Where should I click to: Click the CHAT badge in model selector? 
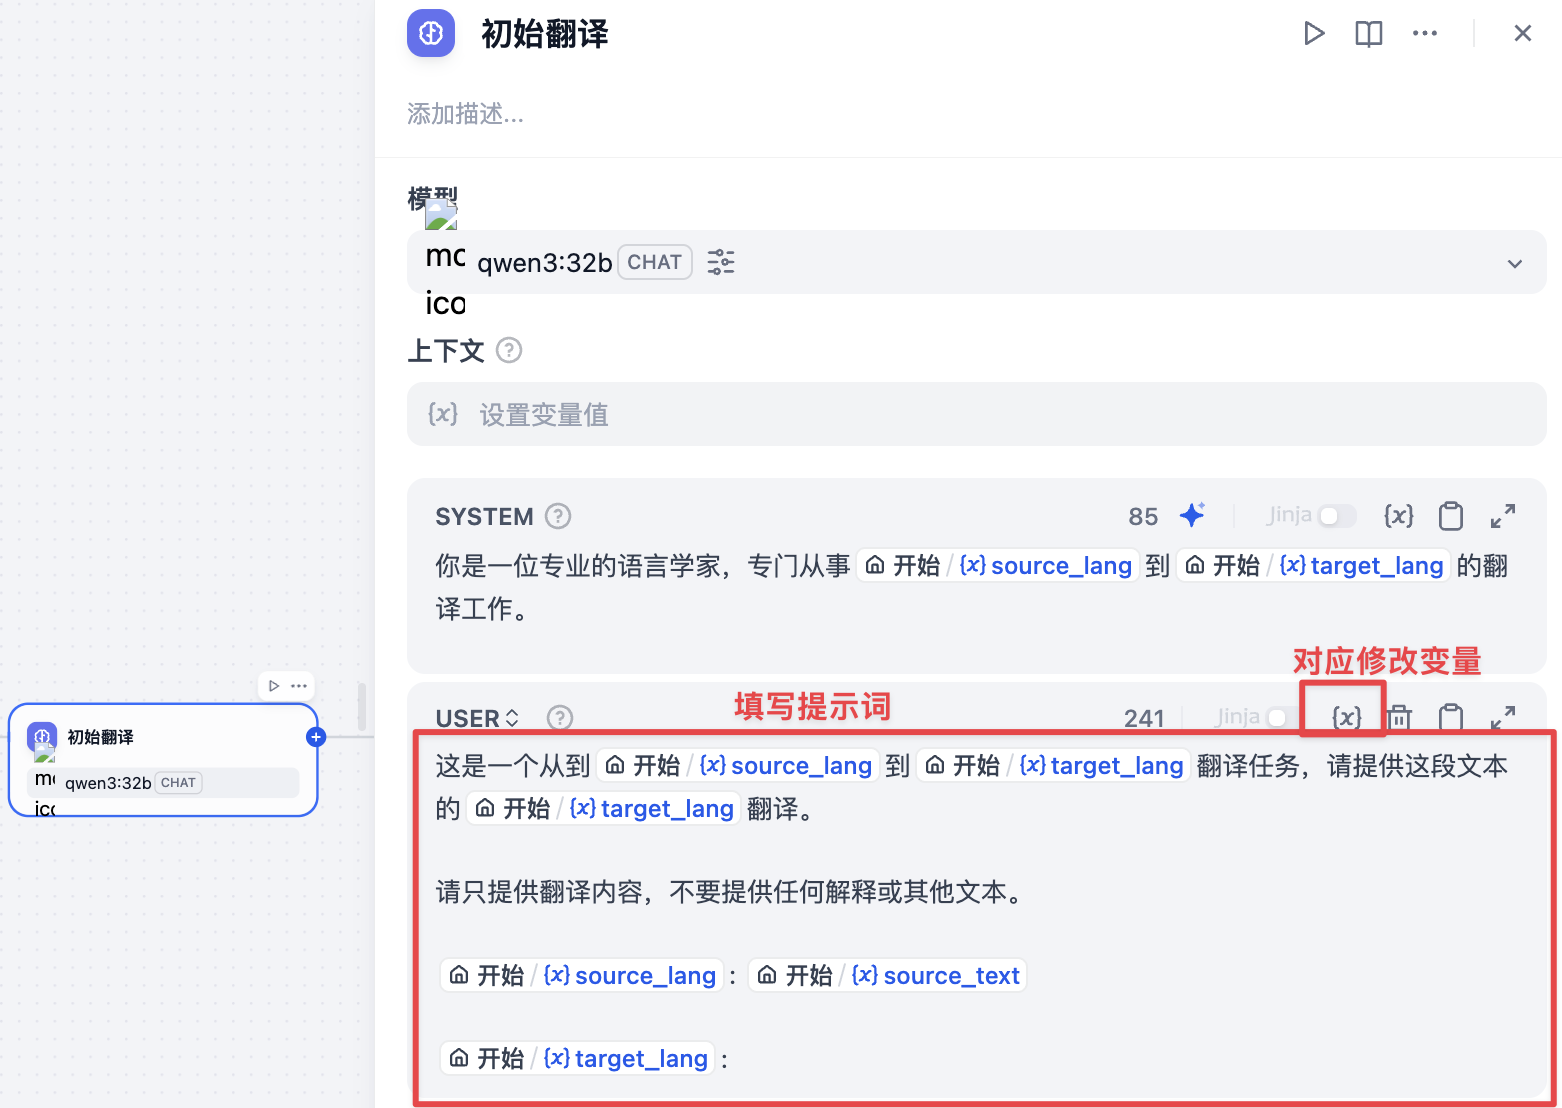coord(655,262)
